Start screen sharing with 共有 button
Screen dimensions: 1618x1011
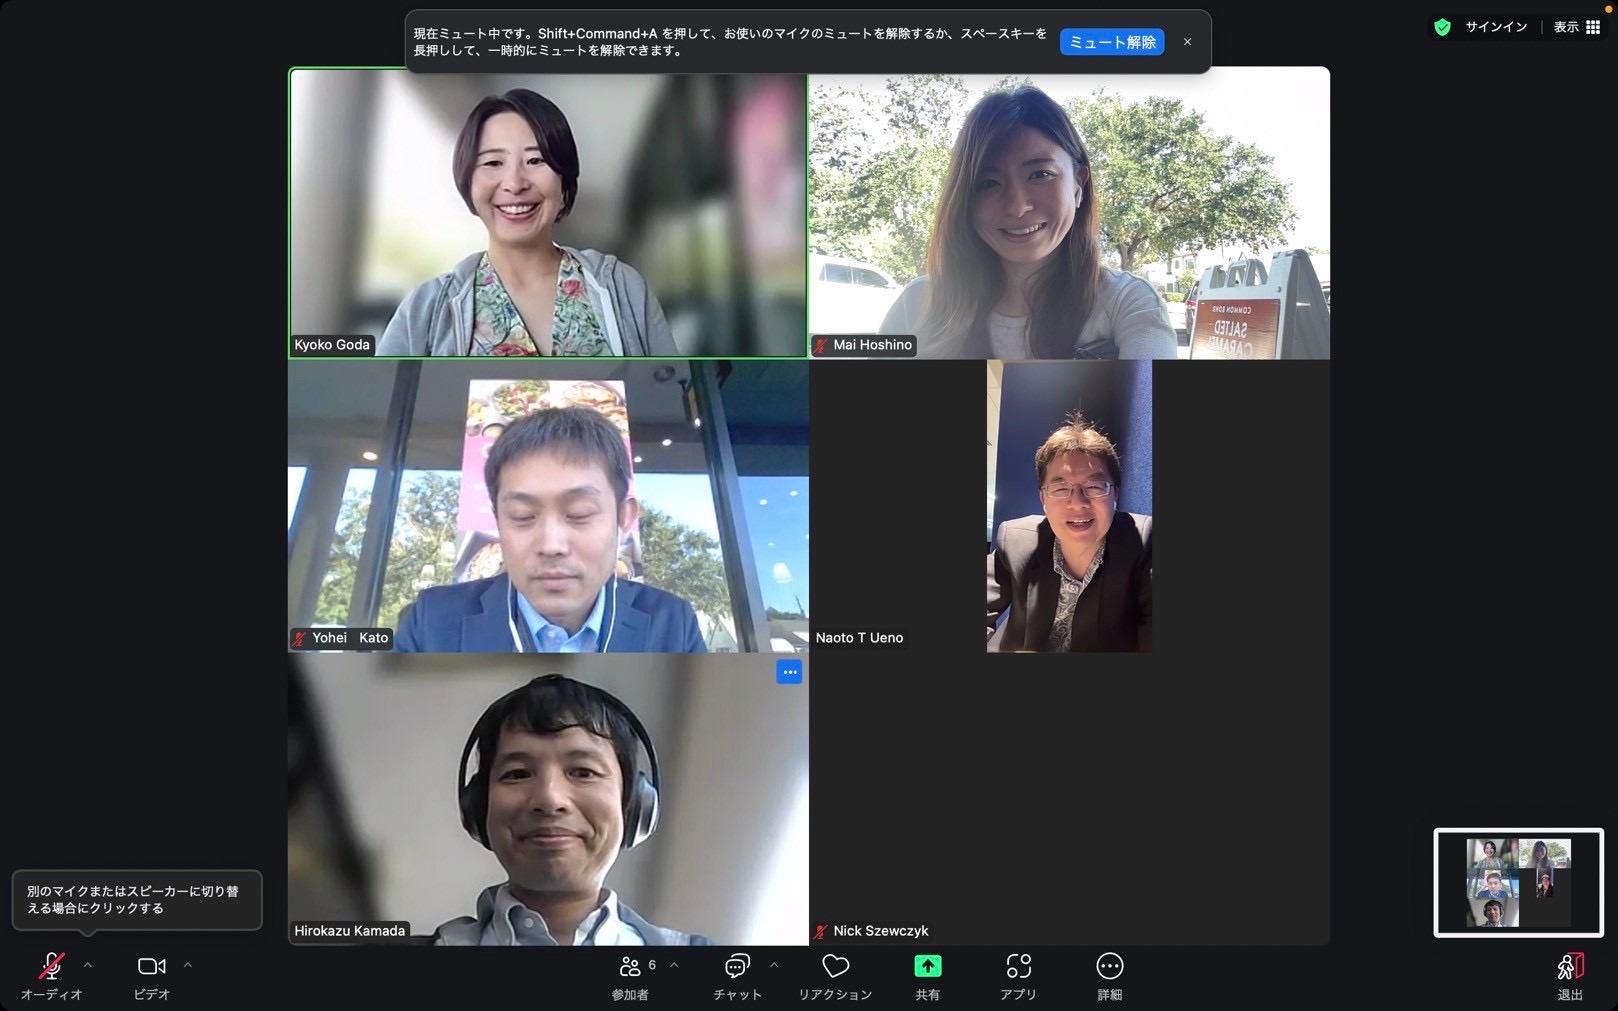pos(928,975)
